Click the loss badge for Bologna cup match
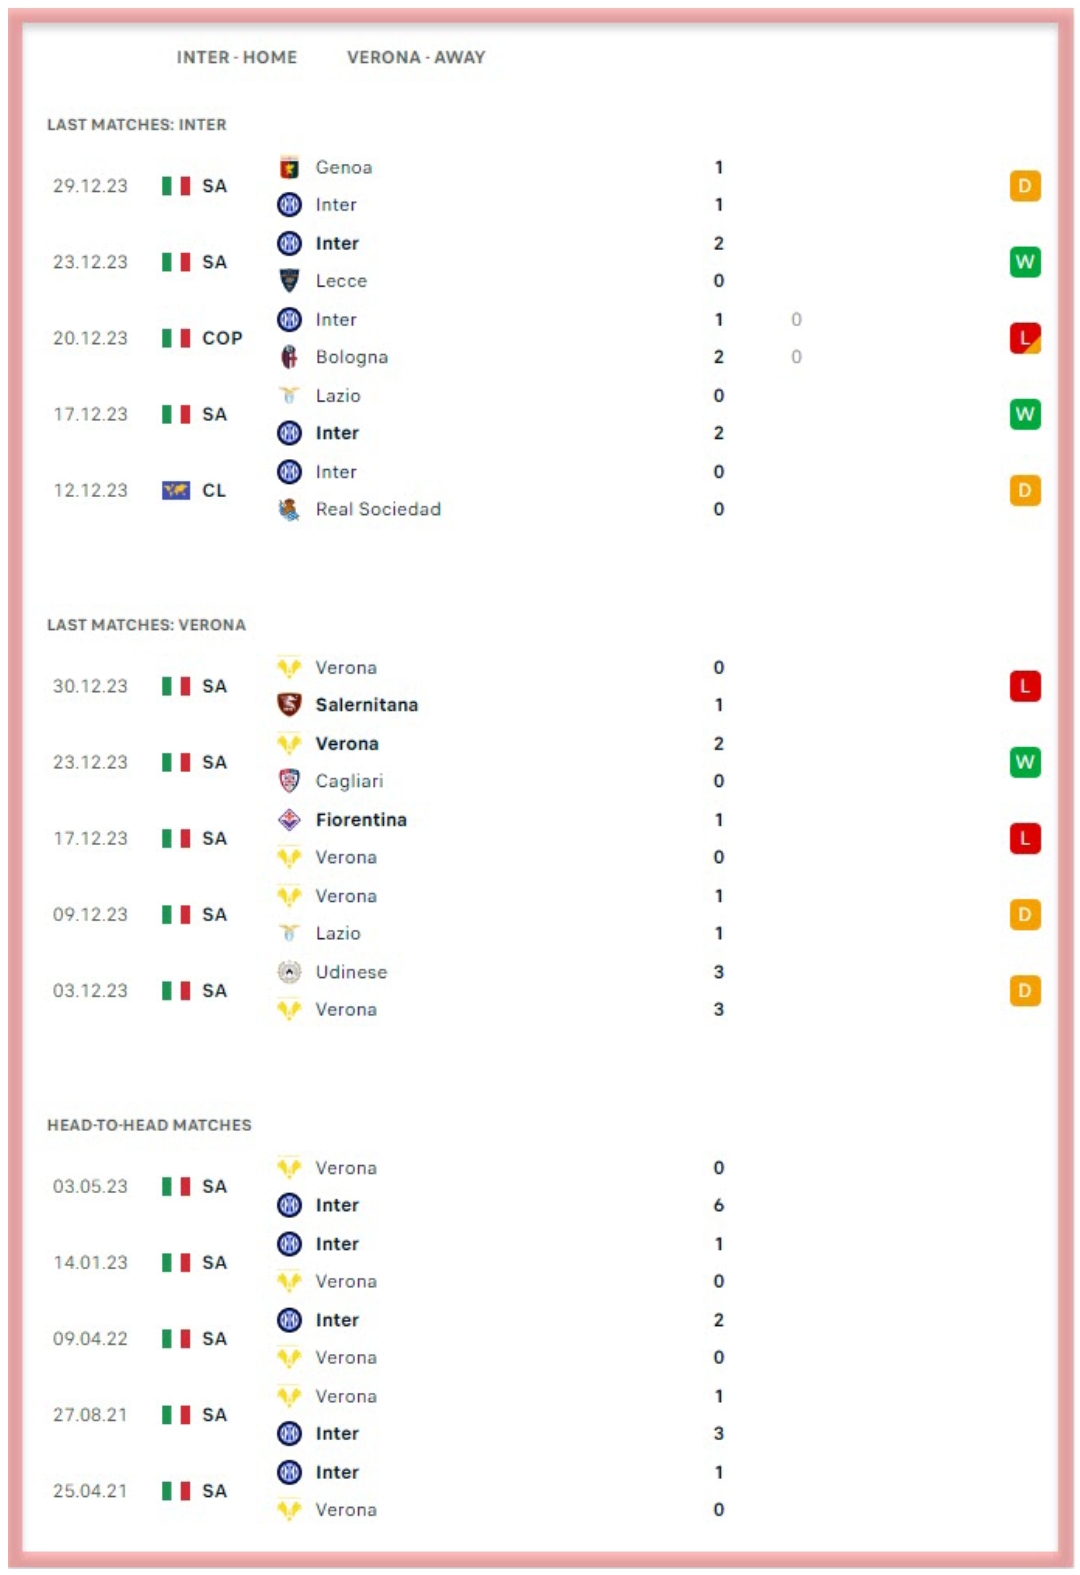 coord(1025,338)
